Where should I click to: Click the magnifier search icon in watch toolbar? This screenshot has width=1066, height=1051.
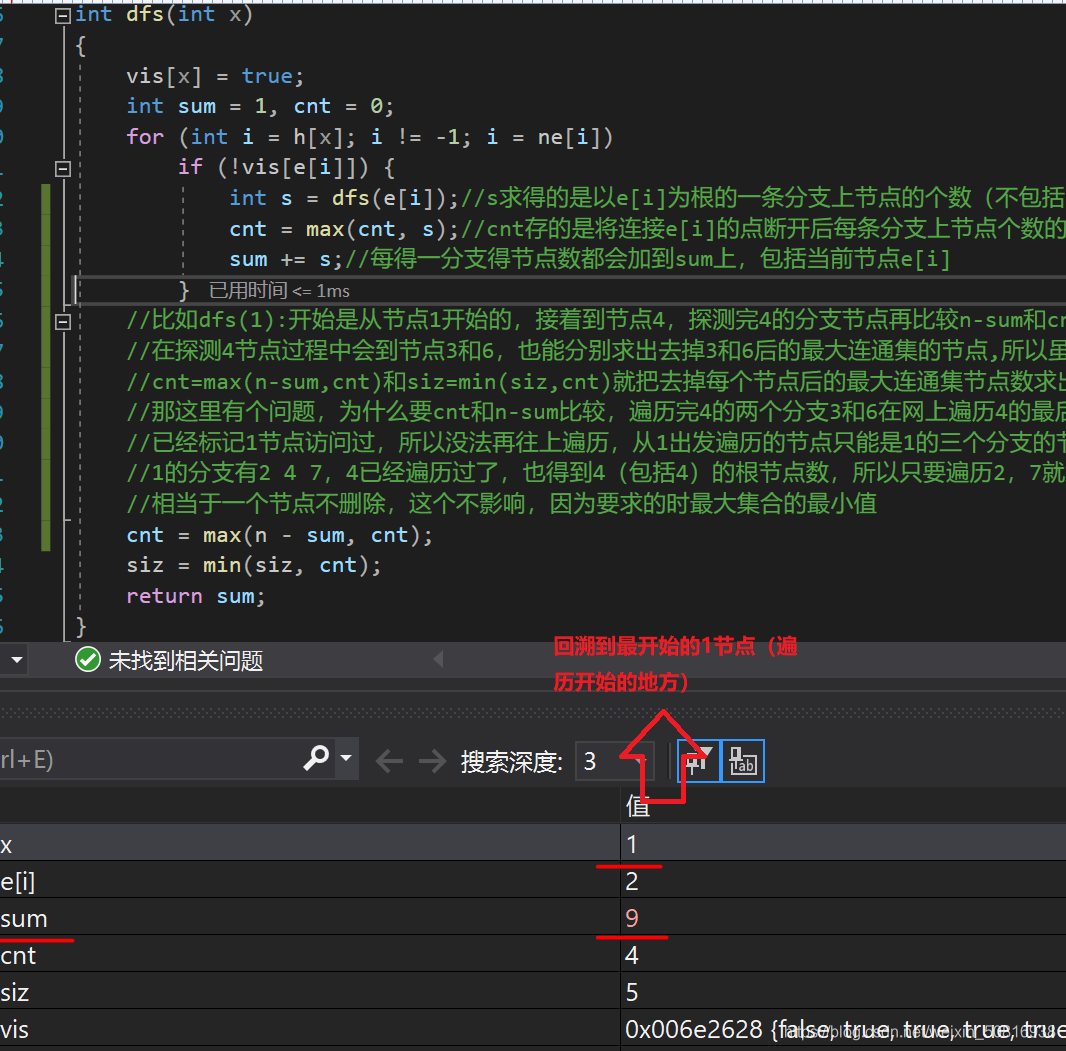(316, 757)
